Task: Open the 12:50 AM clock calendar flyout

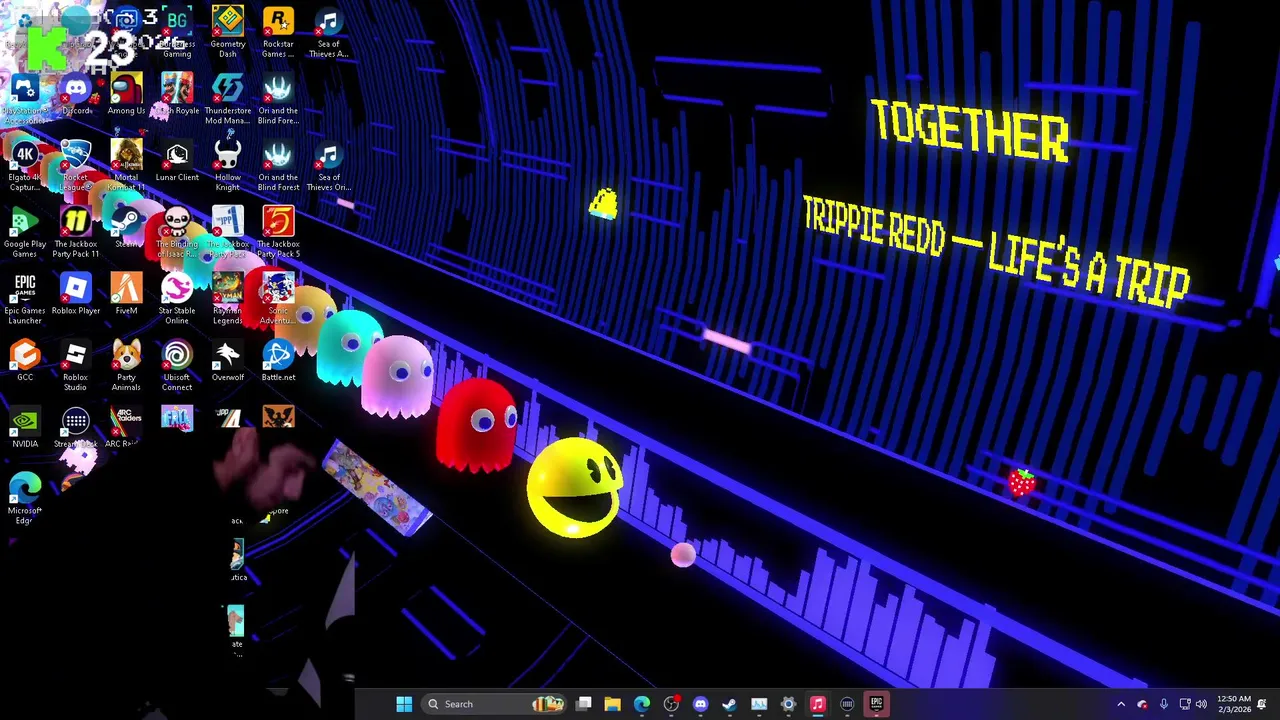Action: coord(1234,704)
